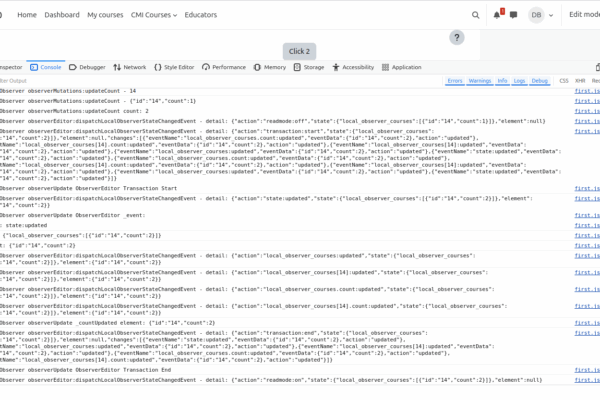Toggle the Warnings log filter
600x400 pixels.
(480, 80)
